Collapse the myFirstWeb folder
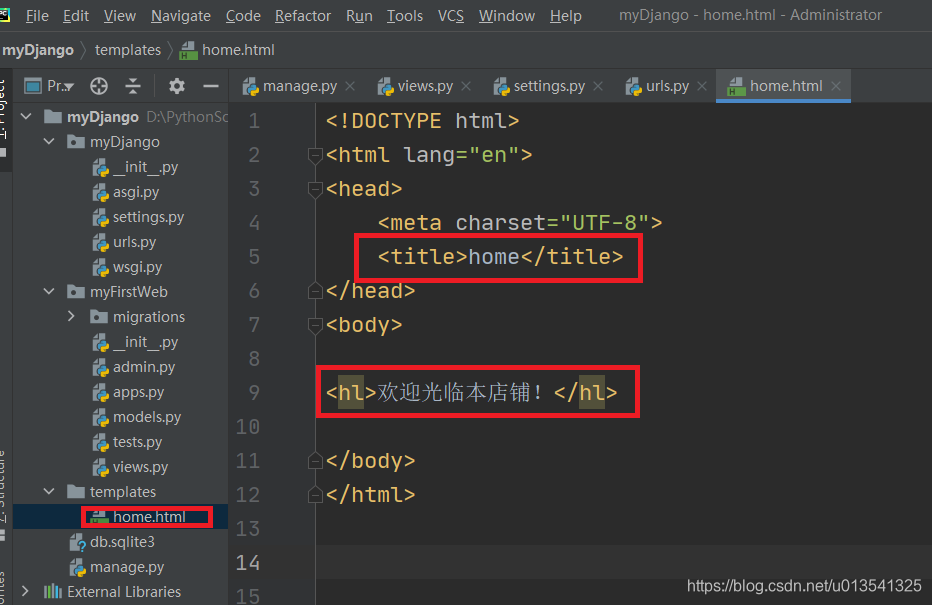 (x=49, y=291)
